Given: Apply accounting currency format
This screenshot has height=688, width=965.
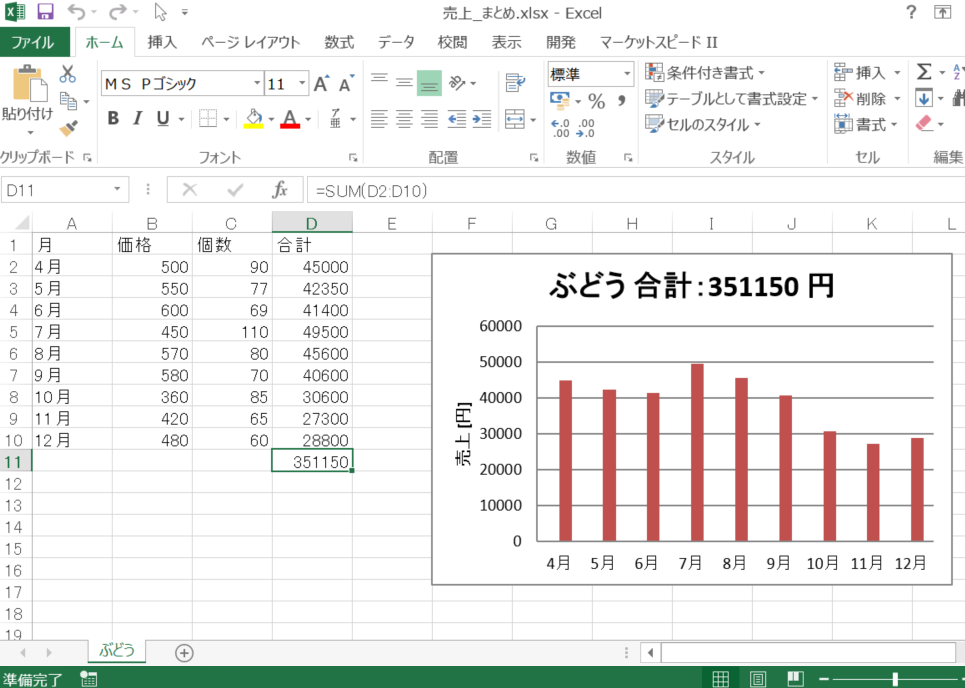Looking at the screenshot, I should coord(559,100).
